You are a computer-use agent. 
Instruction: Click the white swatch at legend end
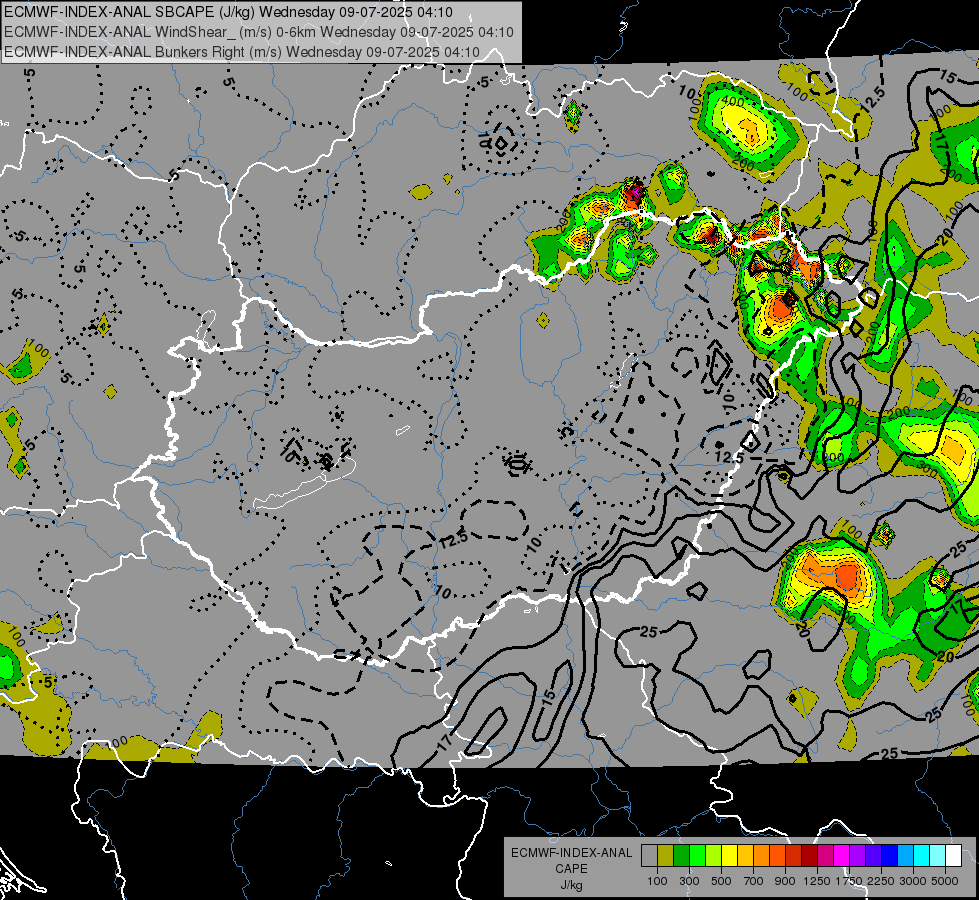[954, 856]
